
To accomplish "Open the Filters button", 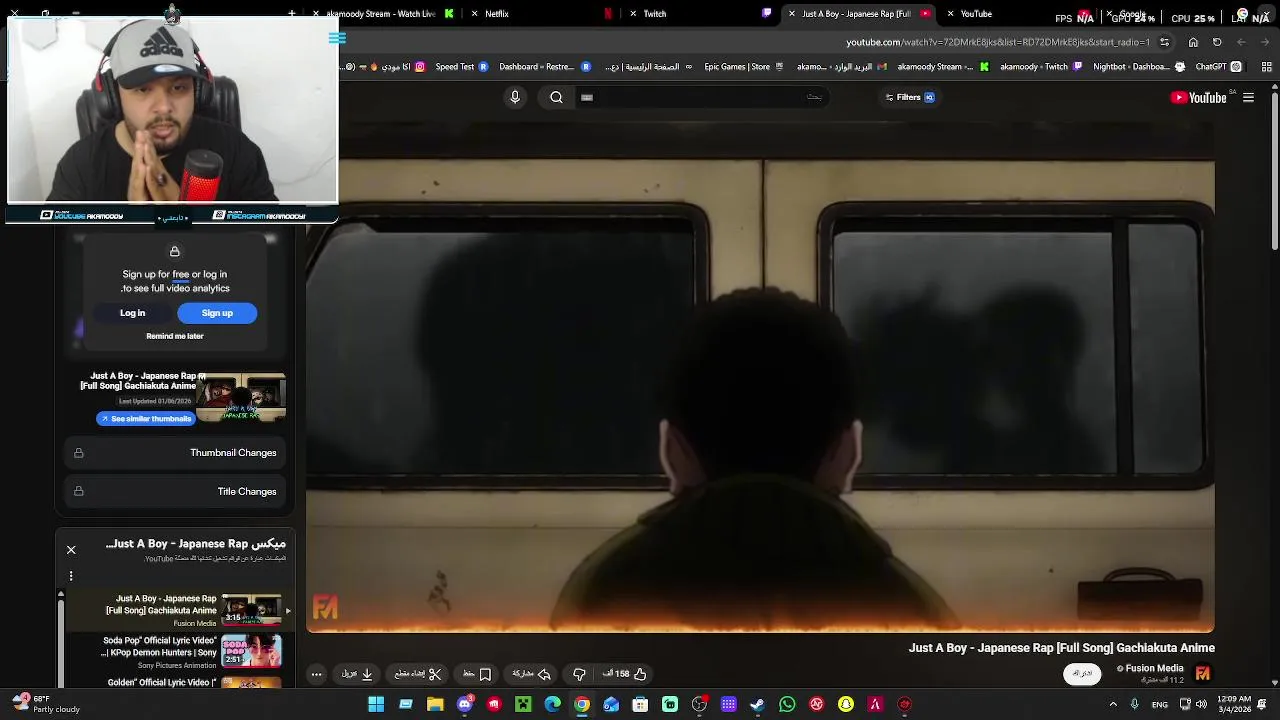I will [x=909, y=97].
